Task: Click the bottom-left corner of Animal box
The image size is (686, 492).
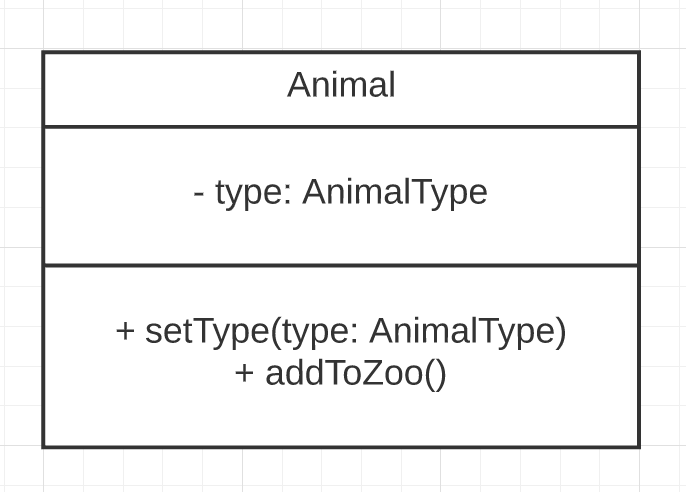Action: (44, 447)
